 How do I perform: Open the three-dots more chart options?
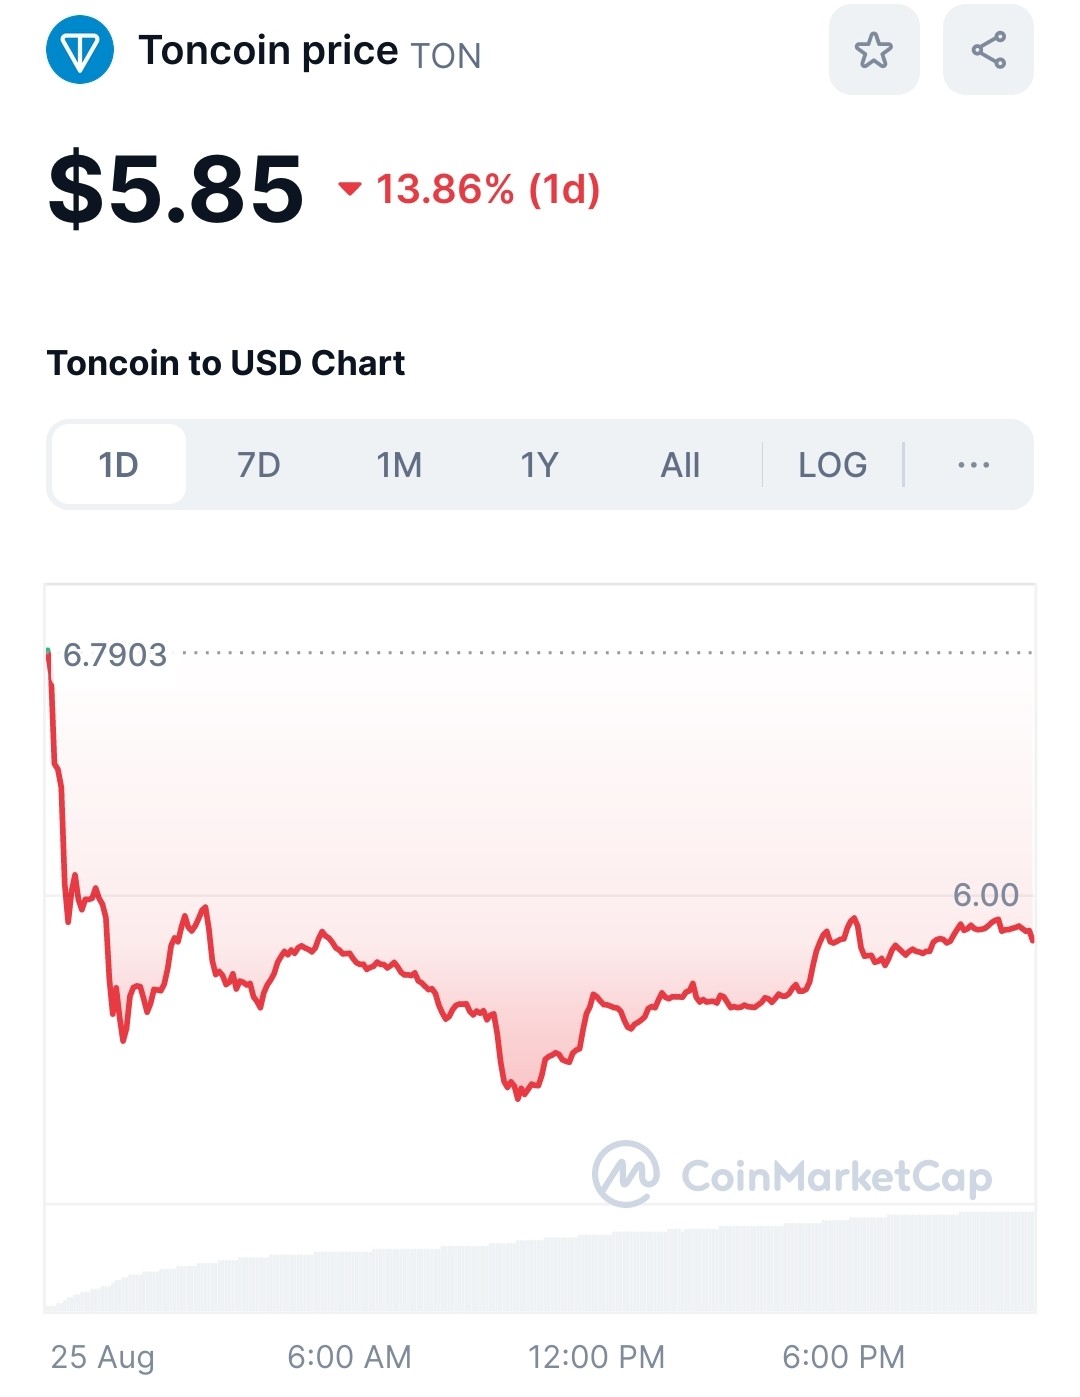point(973,465)
